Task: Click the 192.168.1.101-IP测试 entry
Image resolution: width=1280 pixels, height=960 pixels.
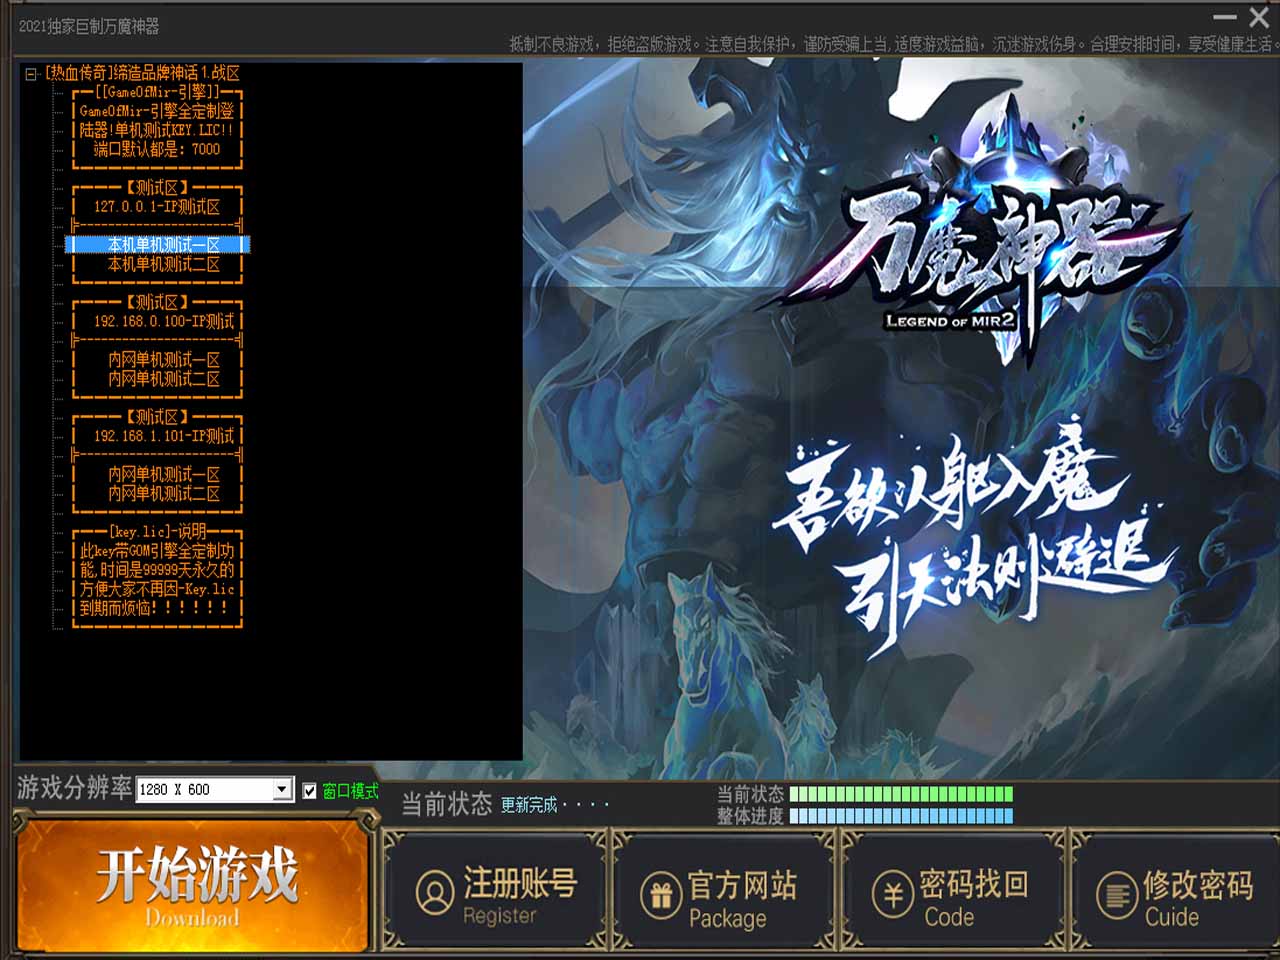Action: coord(158,436)
